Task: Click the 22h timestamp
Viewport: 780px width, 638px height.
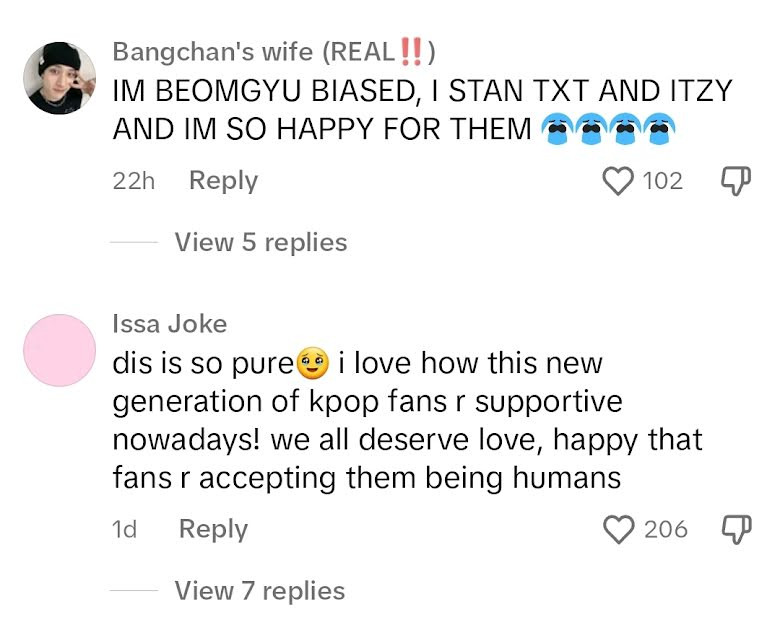Action: [x=133, y=181]
